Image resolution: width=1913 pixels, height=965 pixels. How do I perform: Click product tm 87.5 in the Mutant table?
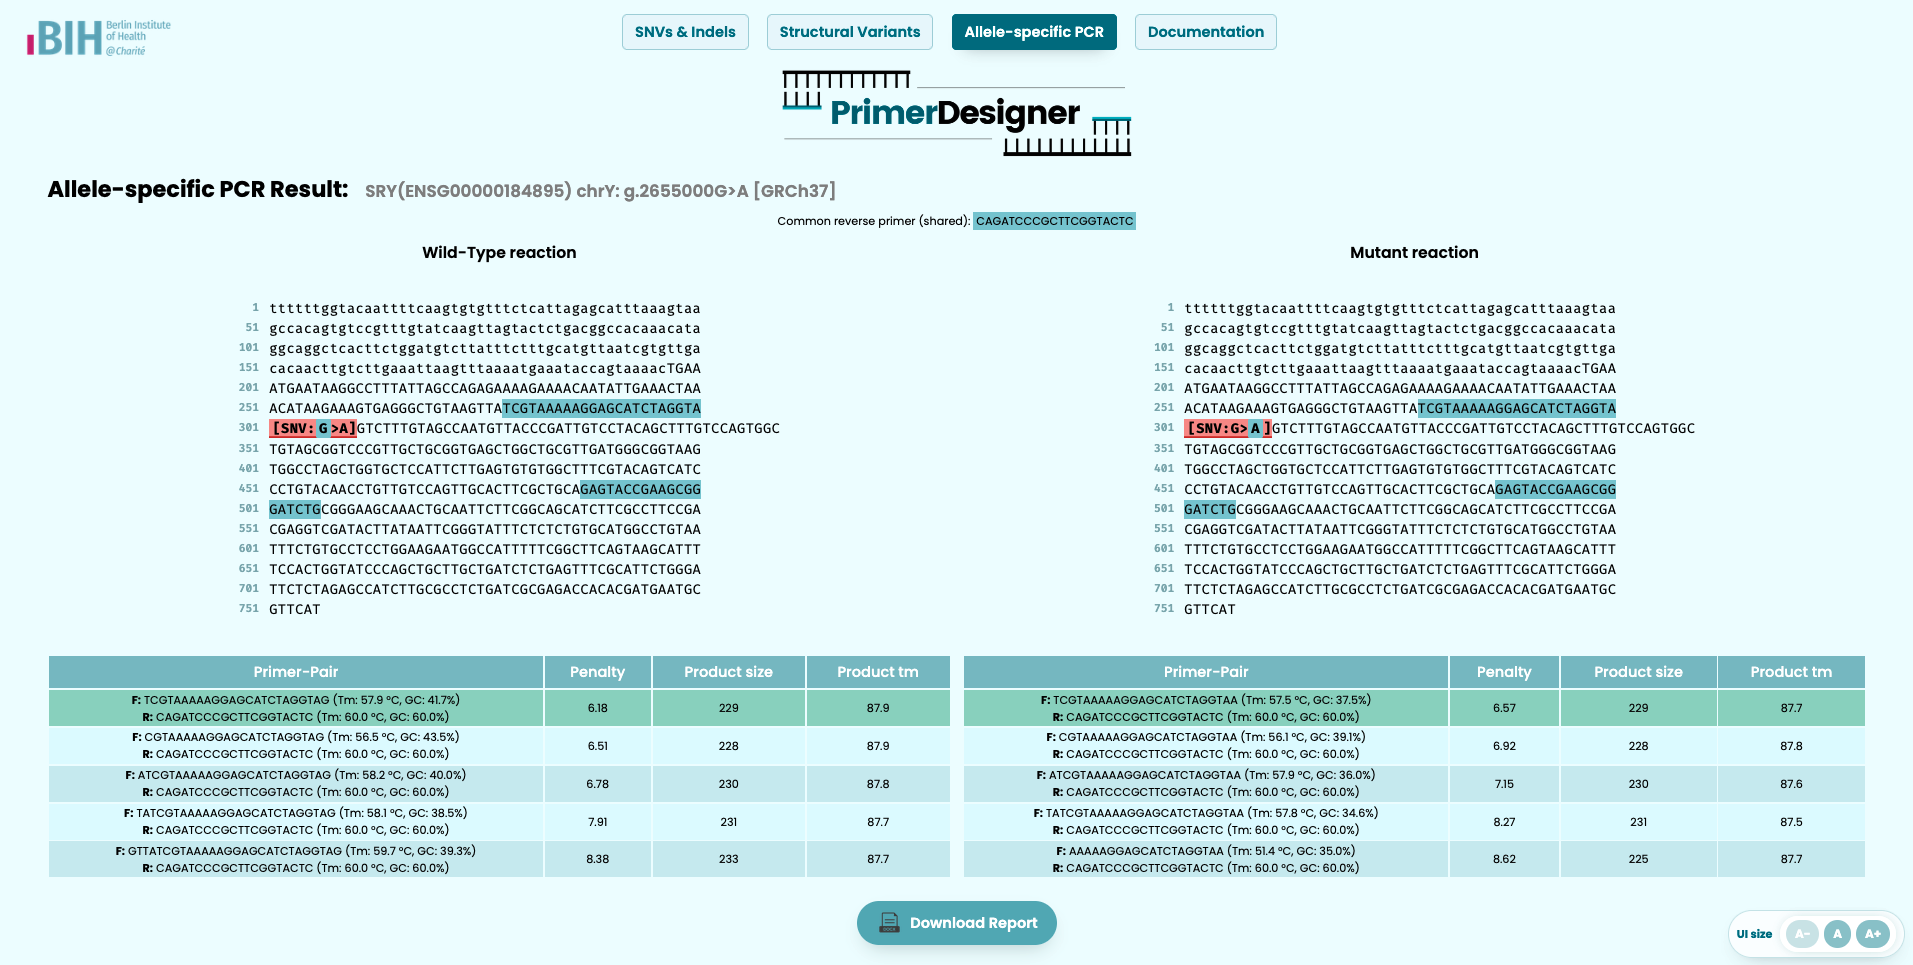tap(1791, 822)
